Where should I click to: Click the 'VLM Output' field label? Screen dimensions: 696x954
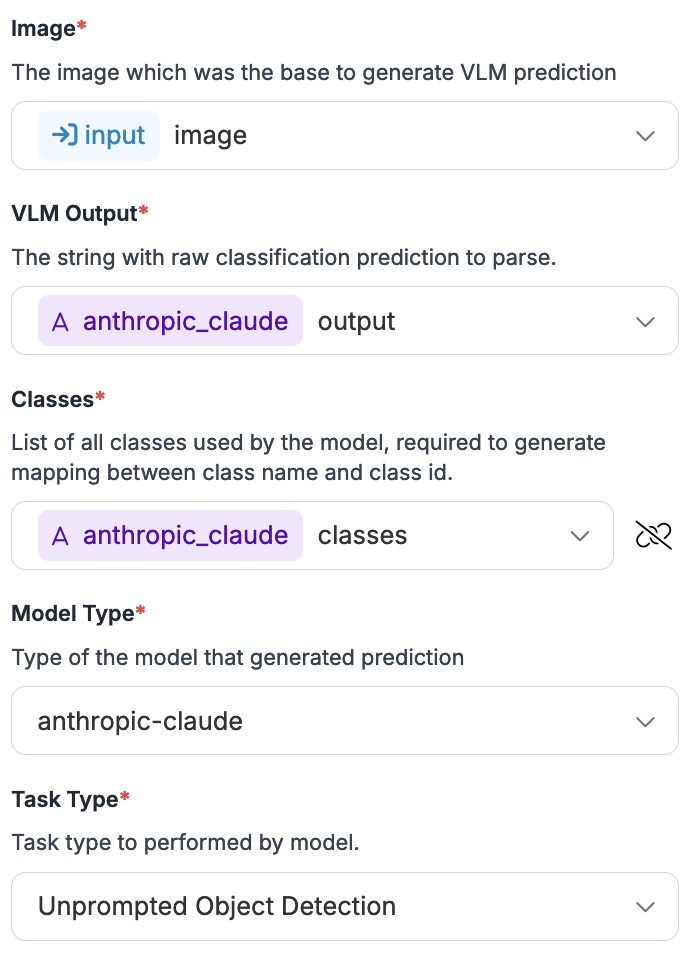(74, 213)
